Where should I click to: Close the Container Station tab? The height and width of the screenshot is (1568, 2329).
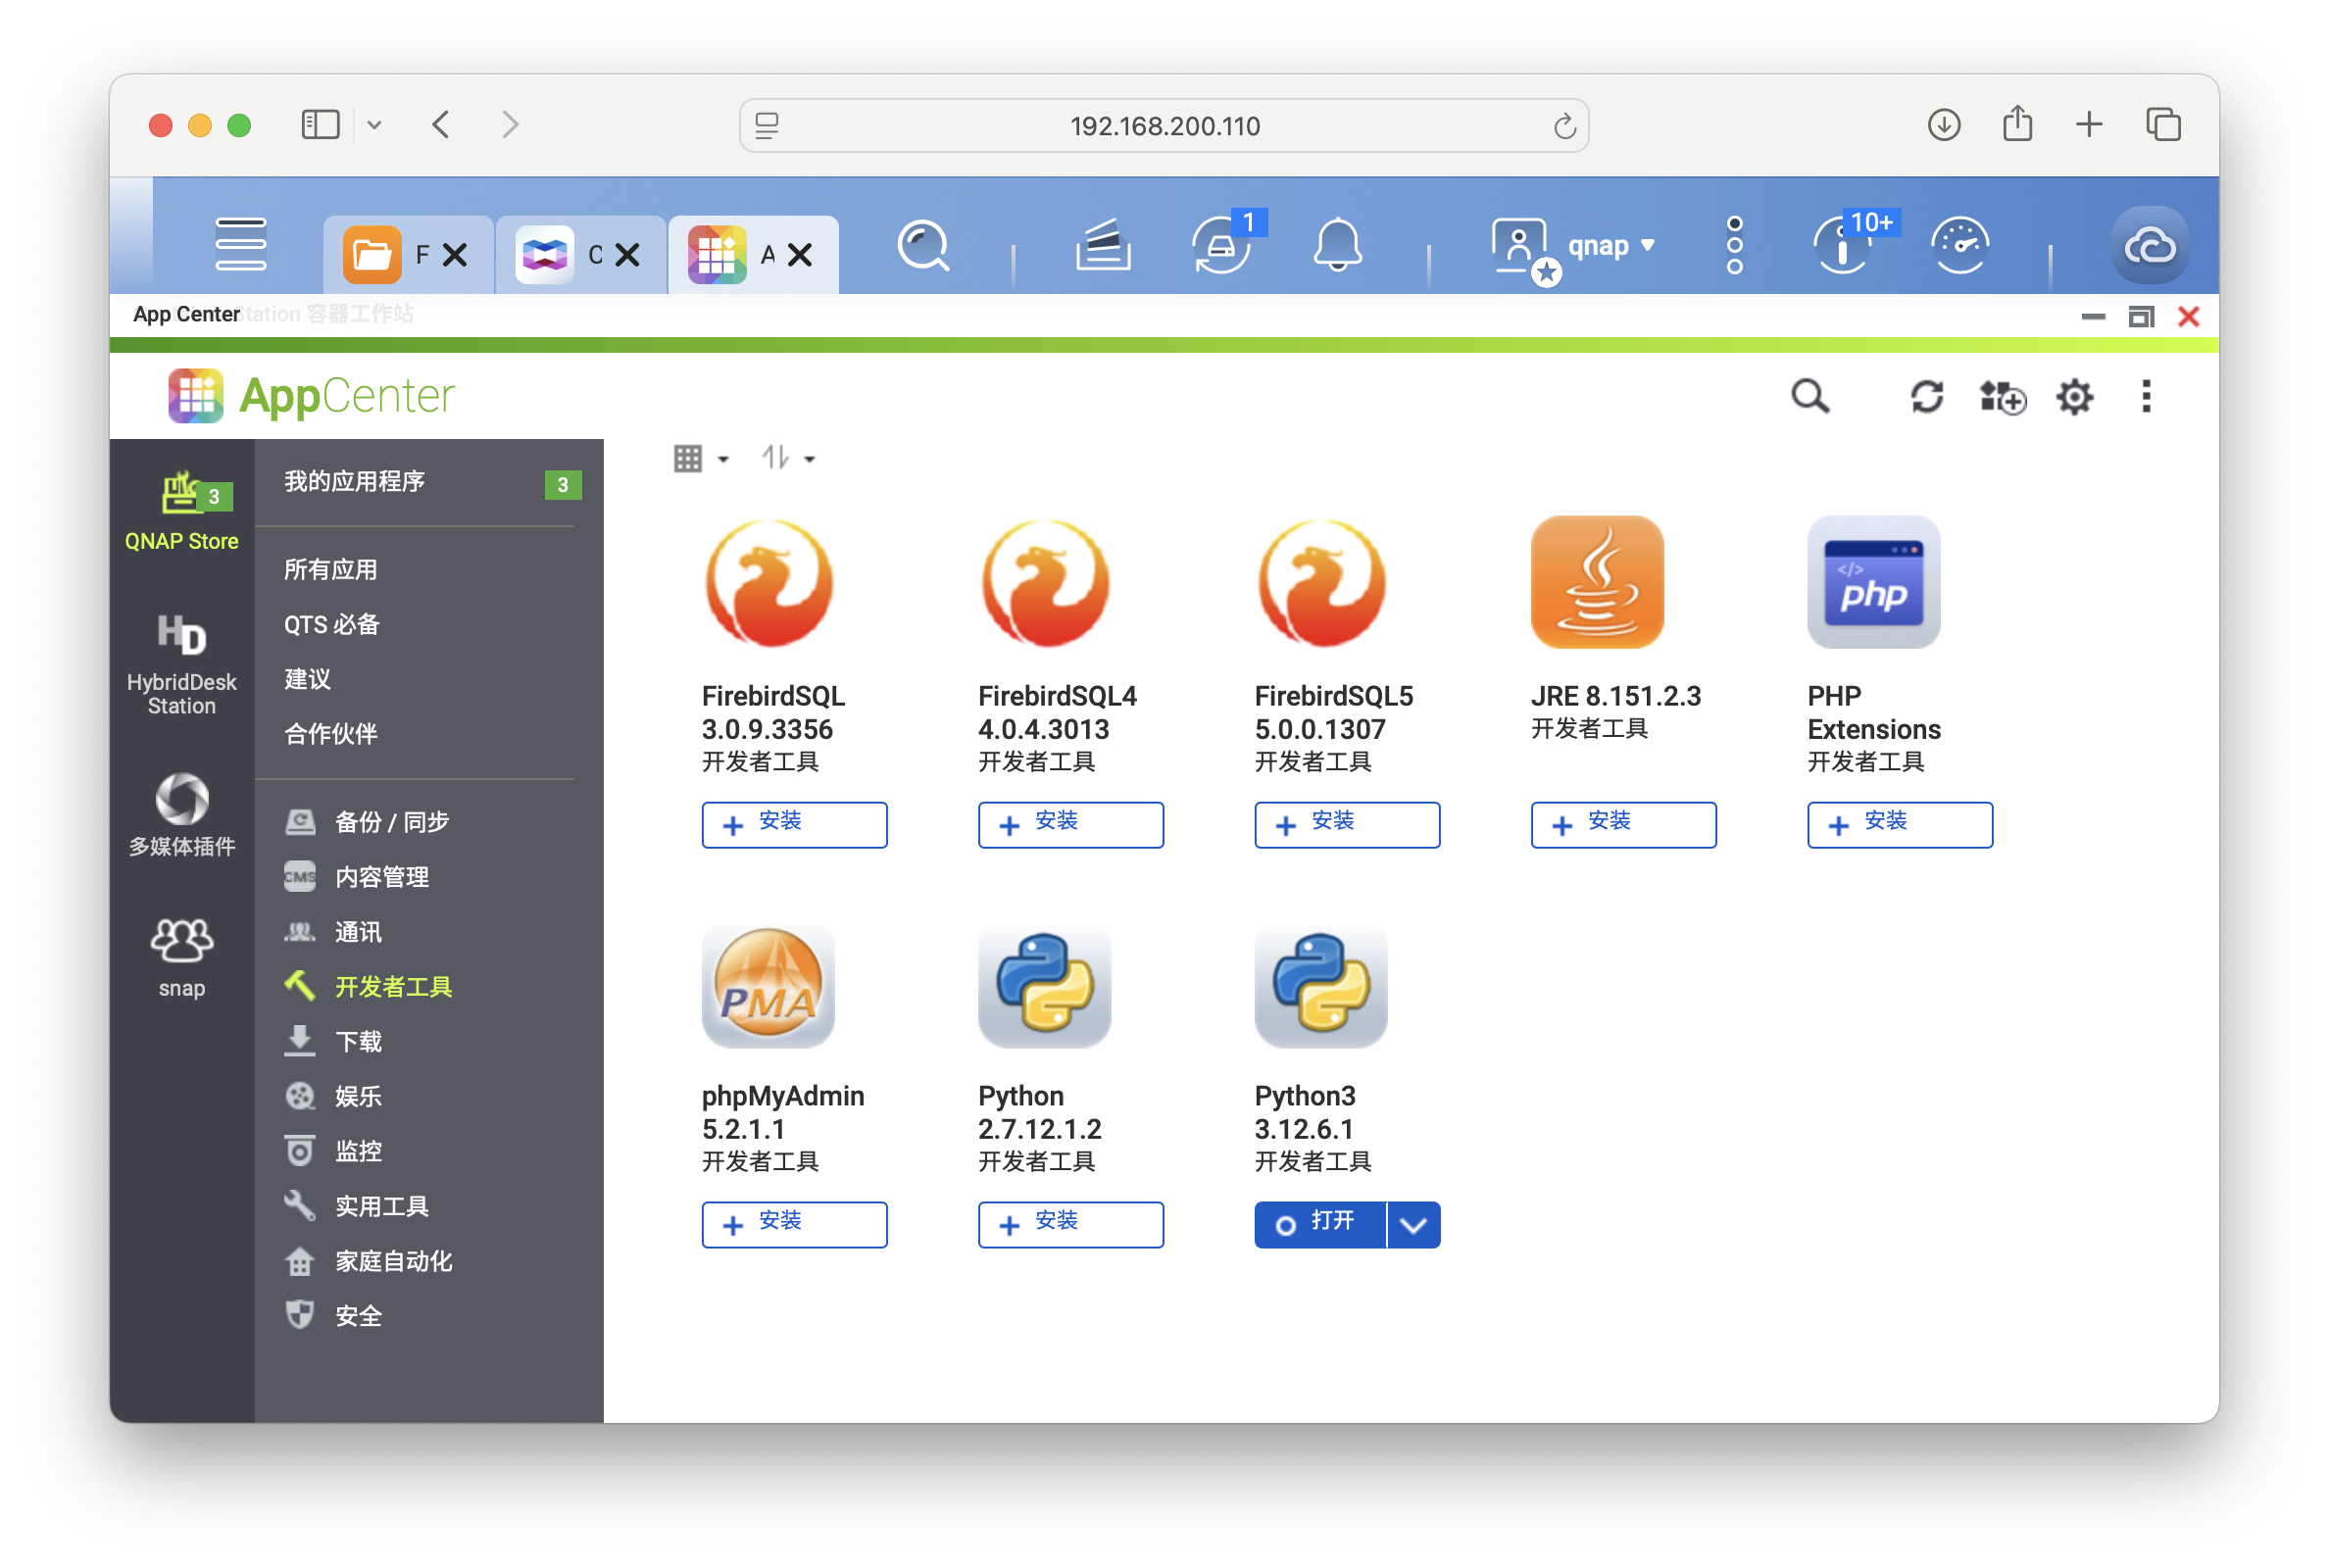click(x=627, y=255)
